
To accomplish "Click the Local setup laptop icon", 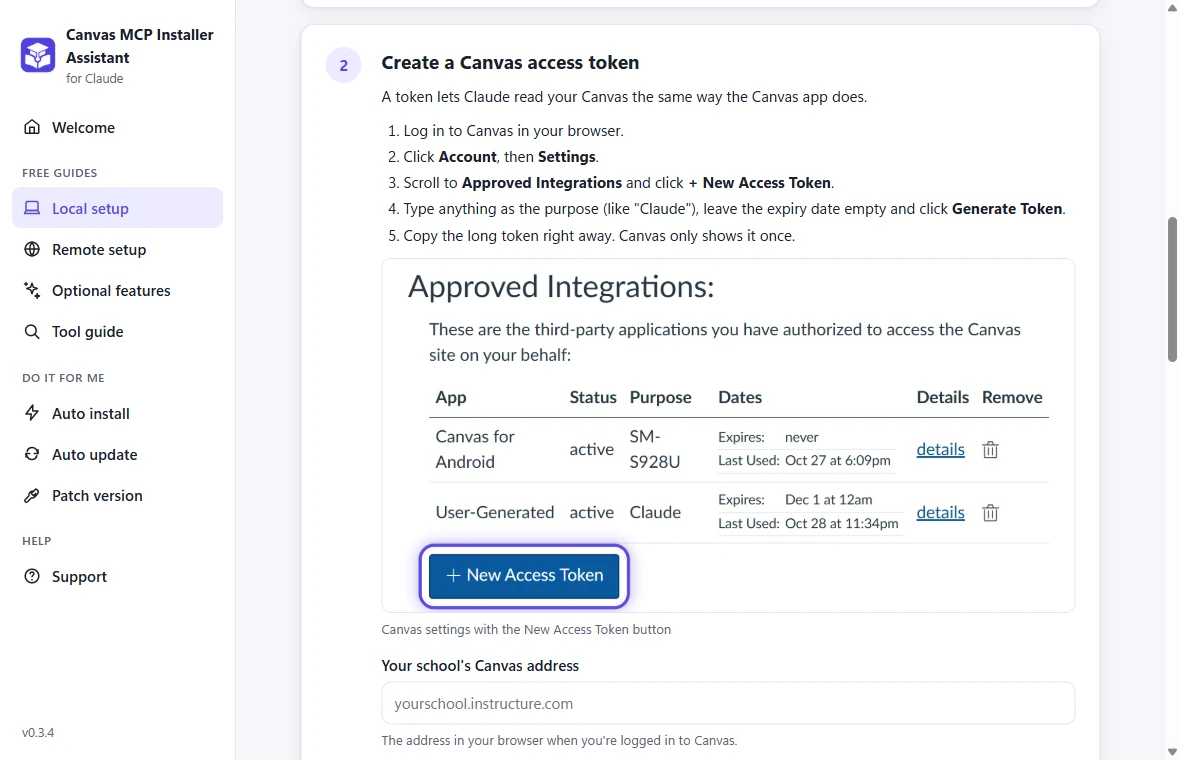I will pyautogui.click(x=32, y=208).
